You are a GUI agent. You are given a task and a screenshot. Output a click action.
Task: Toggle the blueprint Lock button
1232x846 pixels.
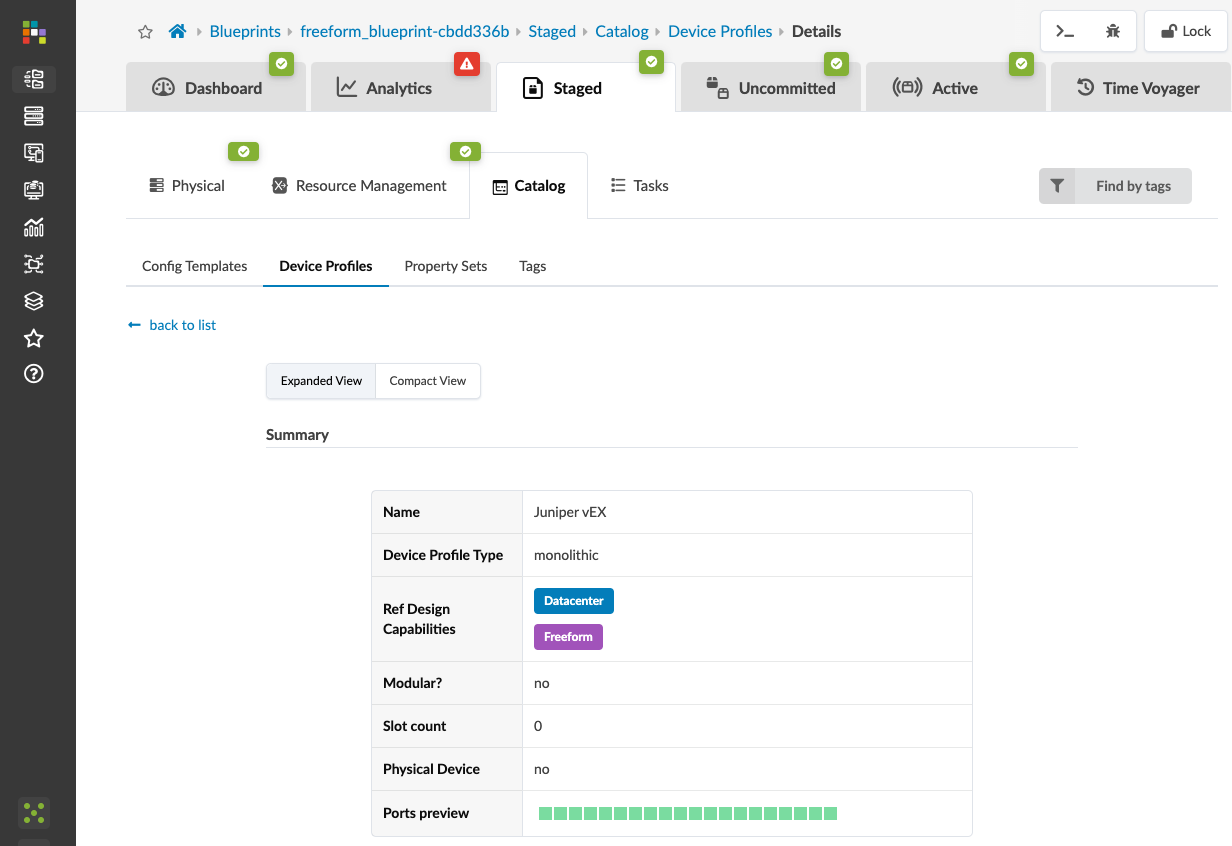tap(1186, 31)
